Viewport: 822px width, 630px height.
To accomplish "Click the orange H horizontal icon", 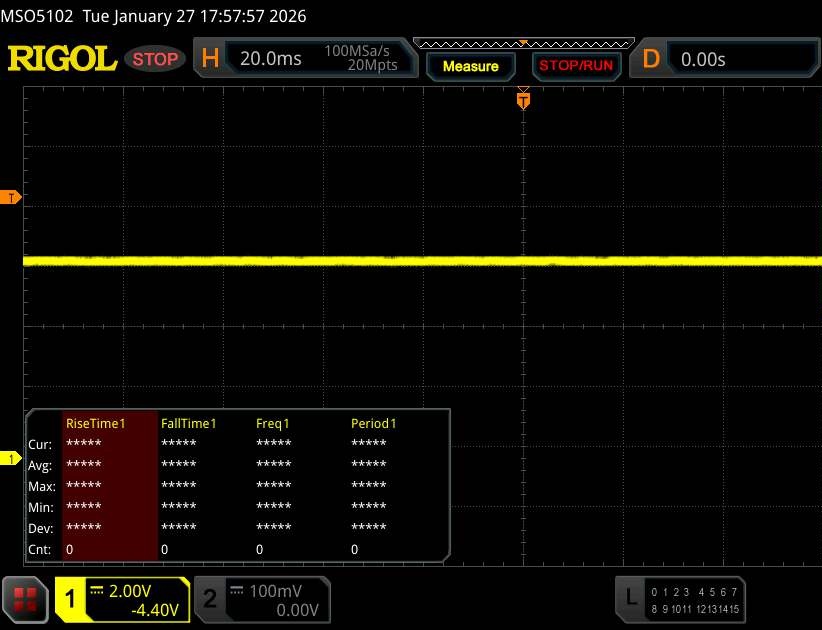I will coord(210,59).
